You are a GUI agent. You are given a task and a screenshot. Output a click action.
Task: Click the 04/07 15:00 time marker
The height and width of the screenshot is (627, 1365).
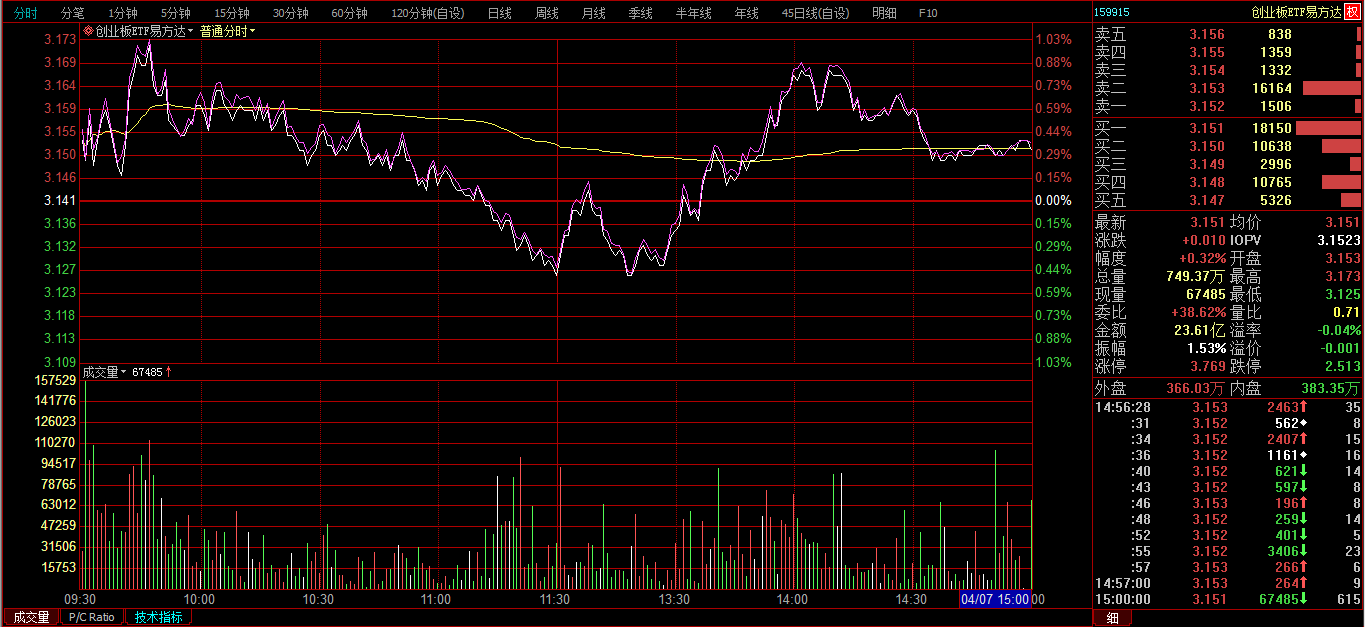[994, 599]
